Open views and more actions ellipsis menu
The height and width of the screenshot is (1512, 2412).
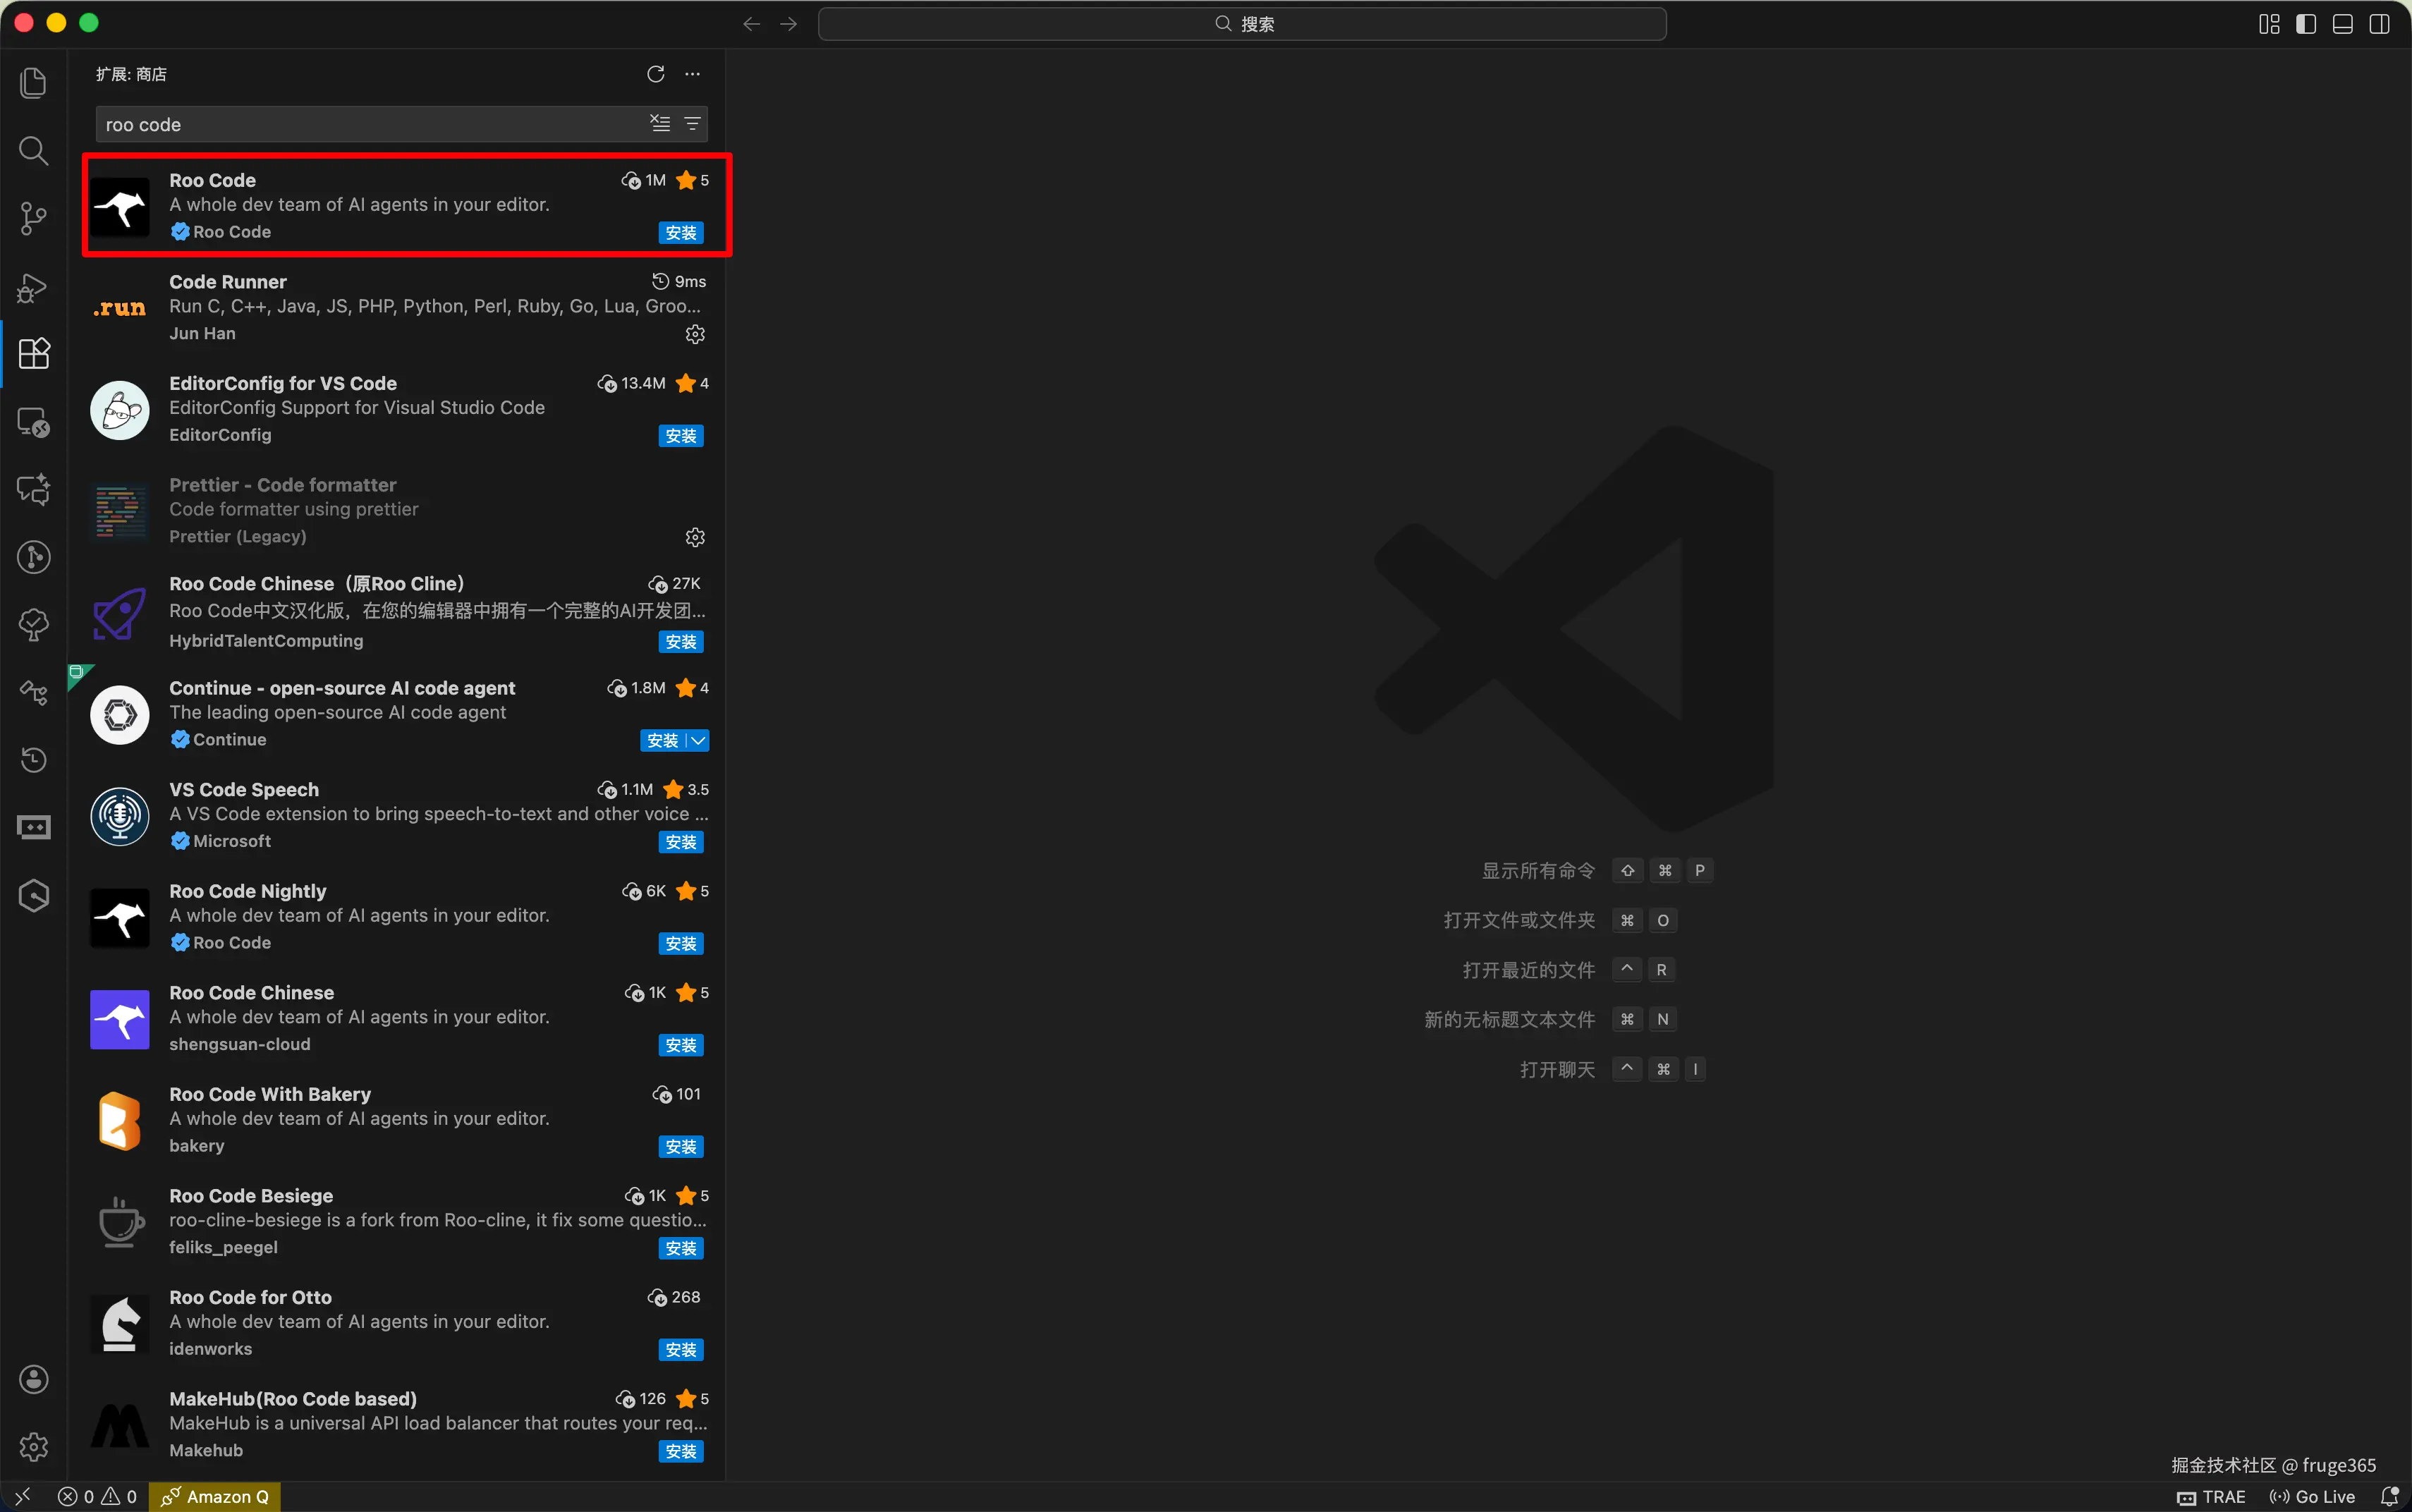[692, 74]
